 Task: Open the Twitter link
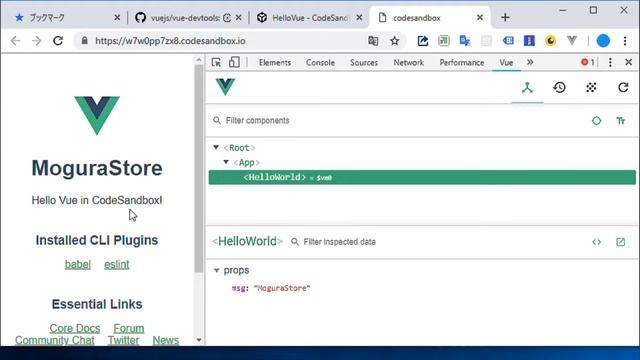click(x=123, y=340)
